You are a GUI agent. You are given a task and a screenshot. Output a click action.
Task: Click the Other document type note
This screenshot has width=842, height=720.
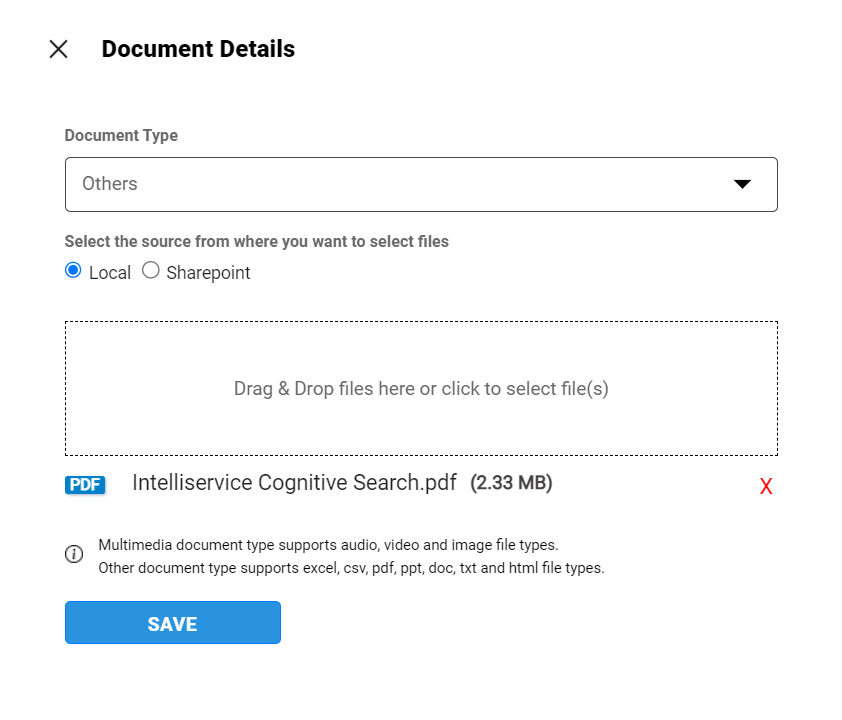pyautogui.click(x=351, y=568)
